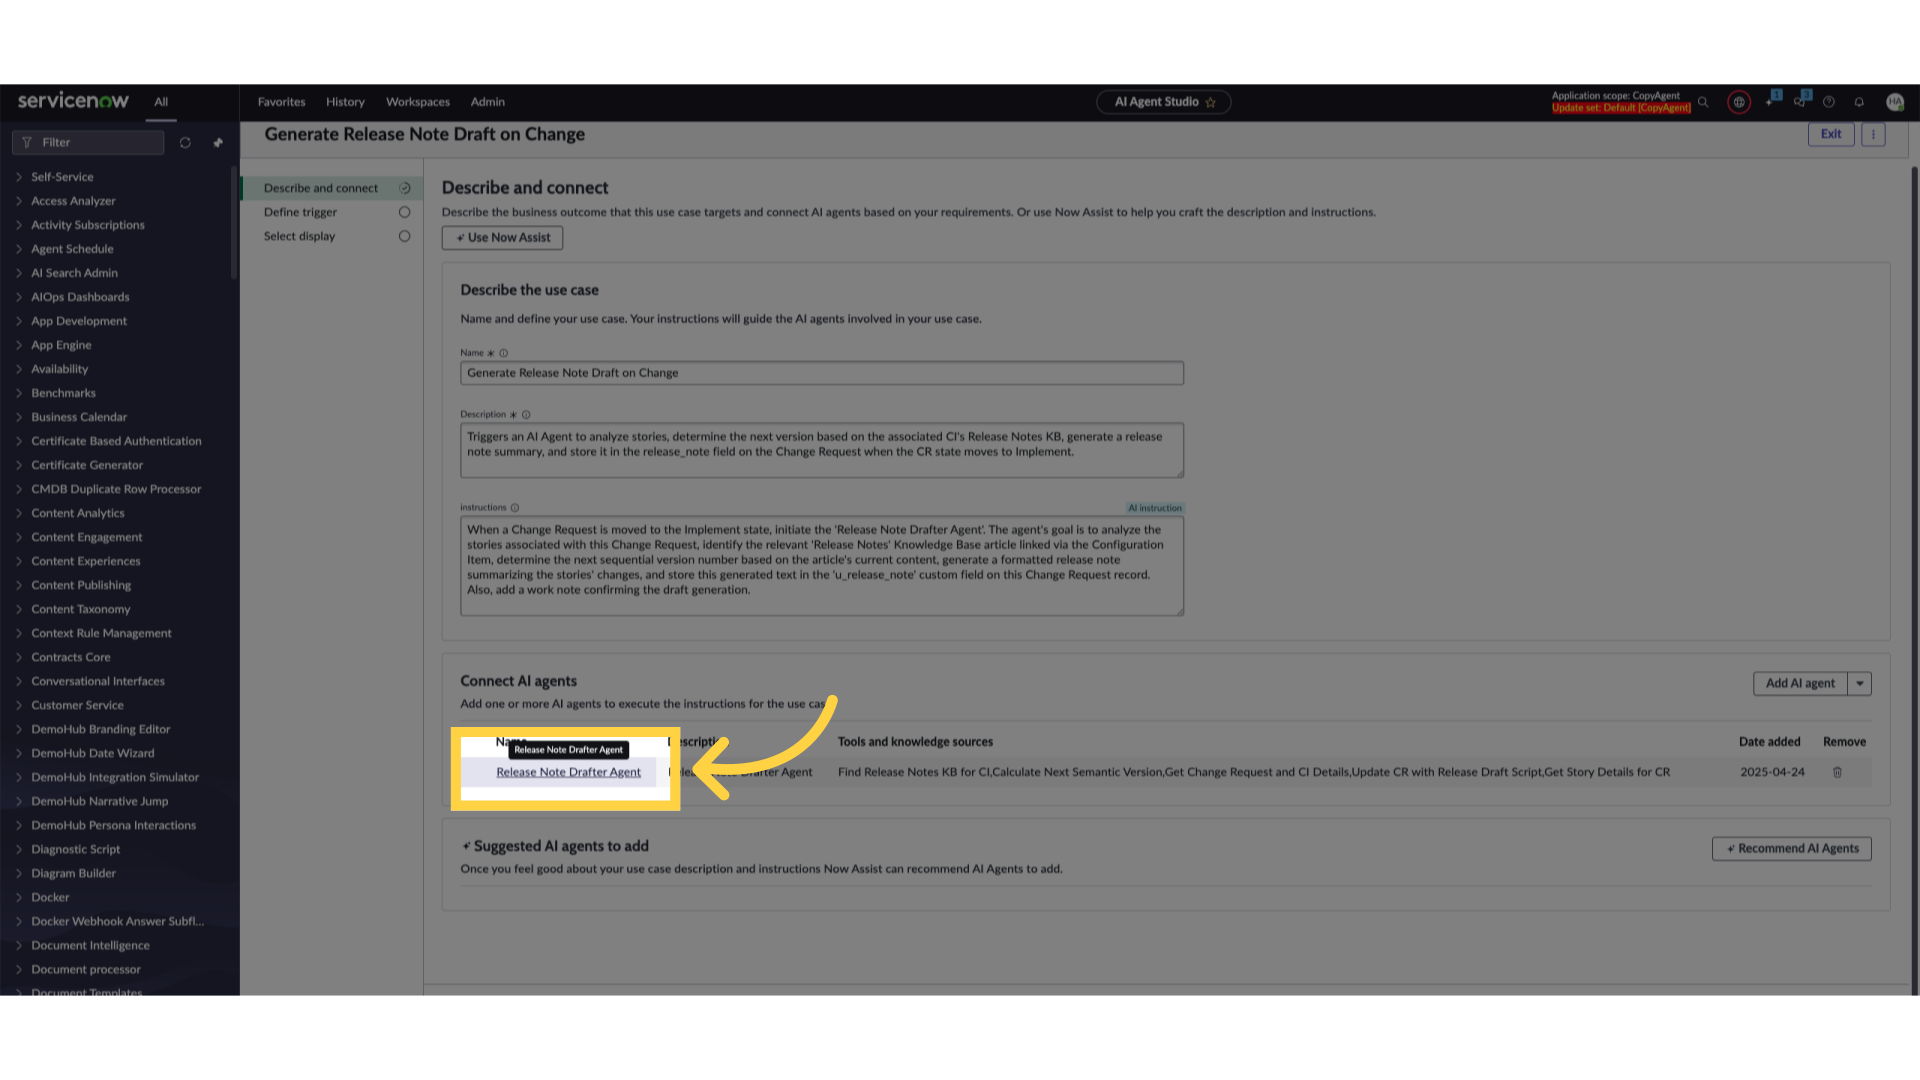Expand the App Engine navigation module
The width and height of the screenshot is (1920, 1080).
pos(19,345)
